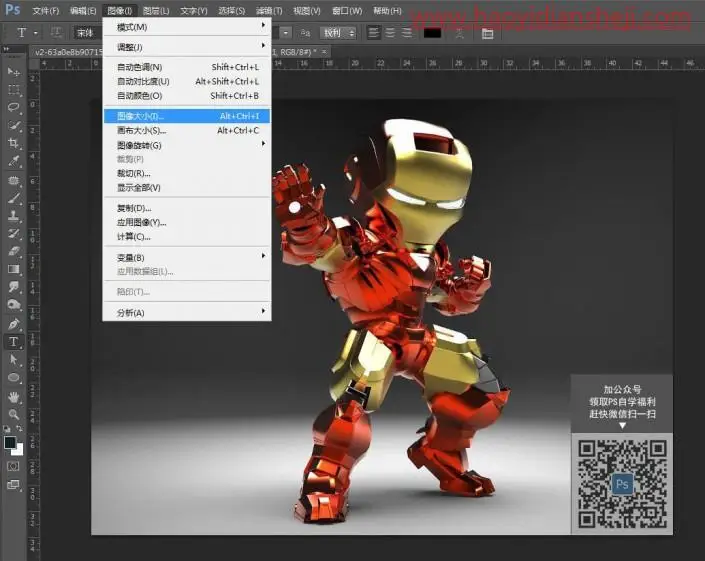The image size is (705, 561).
Task: Choose 显示全部(V) menu item
Action: [x=187, y=187]
